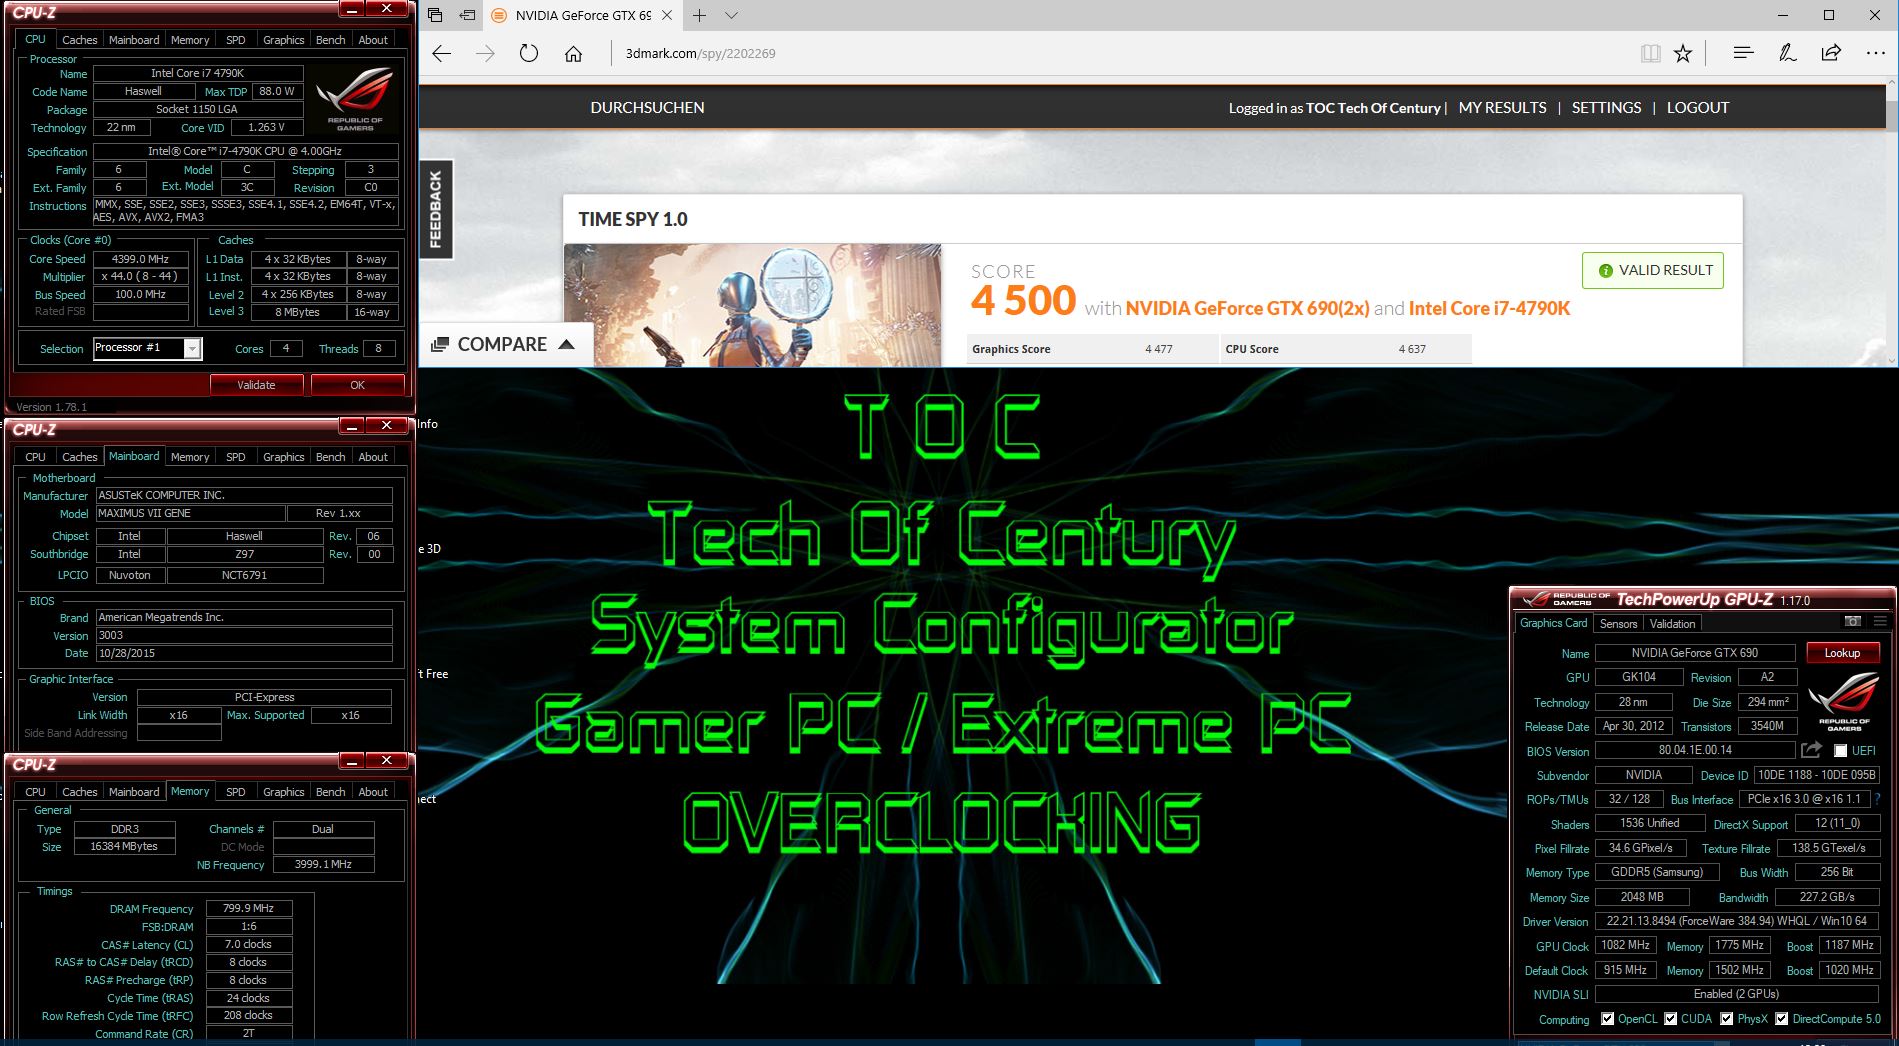Refresh the 3dmark page

pos(529,54)
